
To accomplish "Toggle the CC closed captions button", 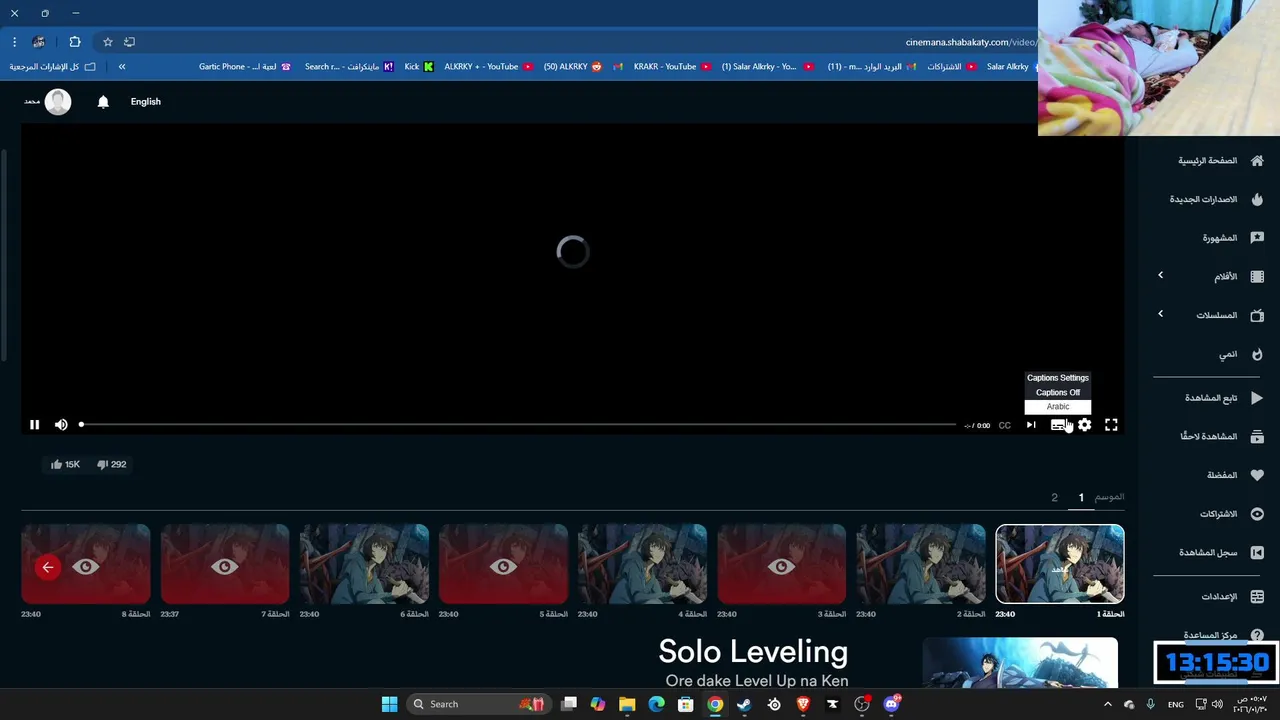I will point(1004,425).
